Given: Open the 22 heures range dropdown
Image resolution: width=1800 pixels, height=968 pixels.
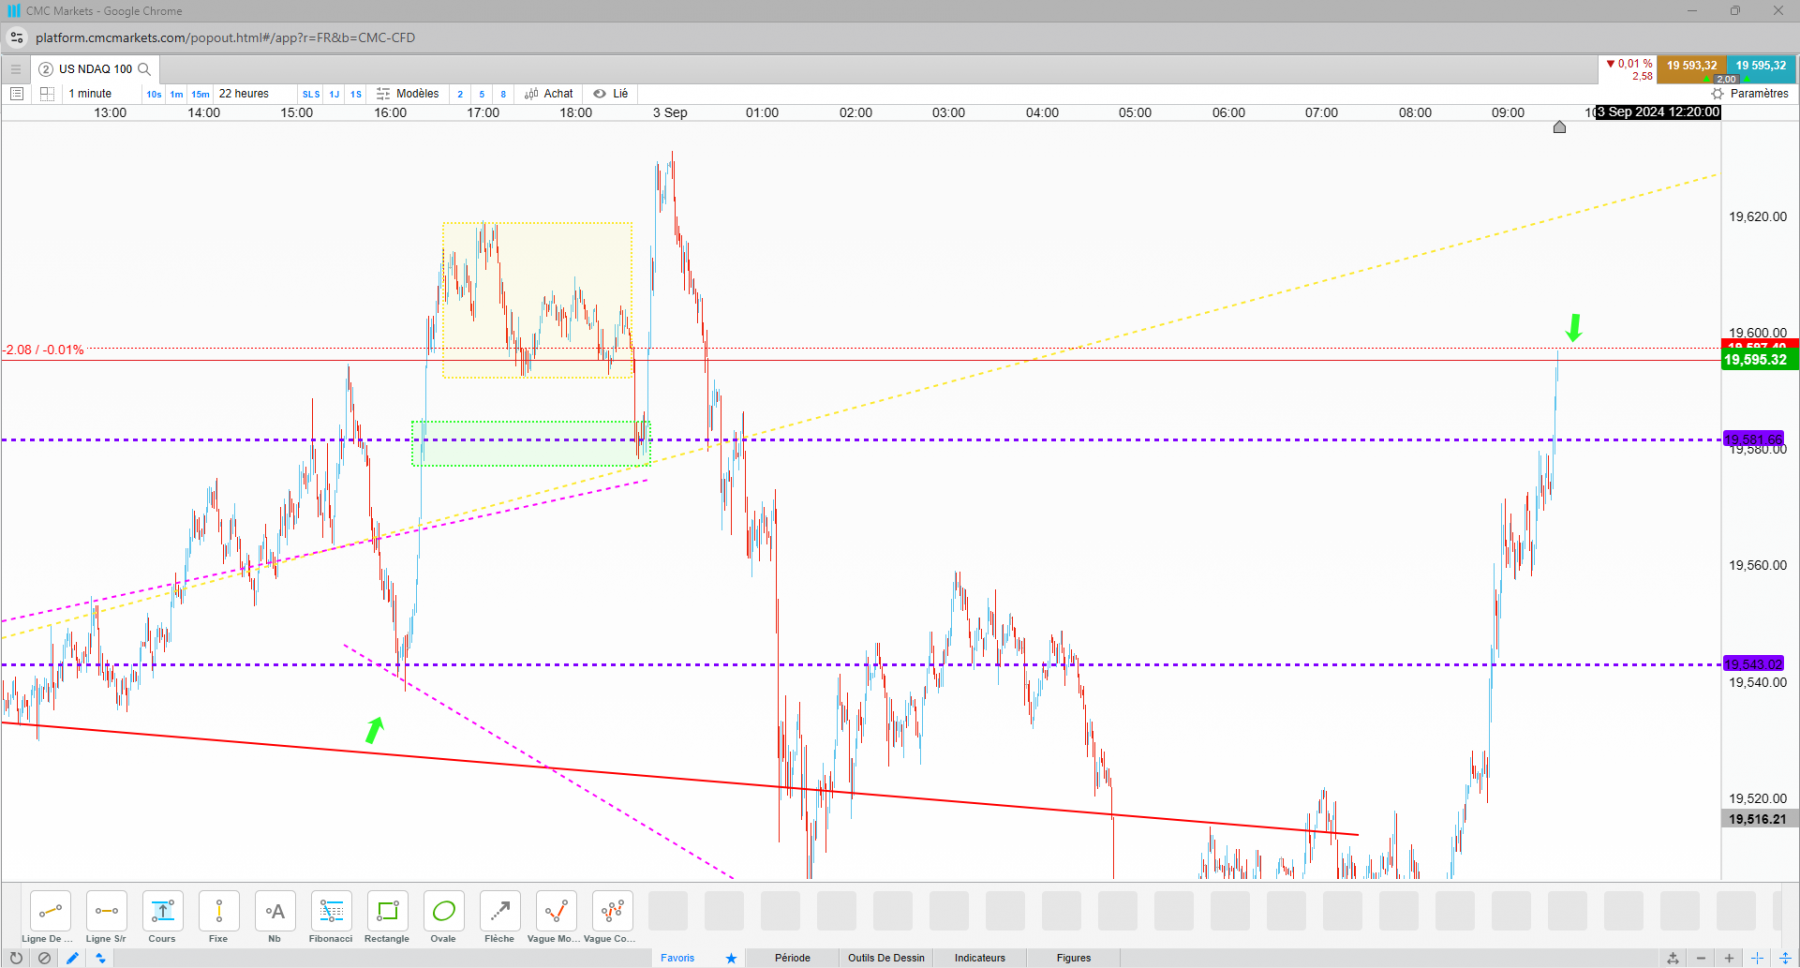Looking at the screenshot, I should point(255,94).
